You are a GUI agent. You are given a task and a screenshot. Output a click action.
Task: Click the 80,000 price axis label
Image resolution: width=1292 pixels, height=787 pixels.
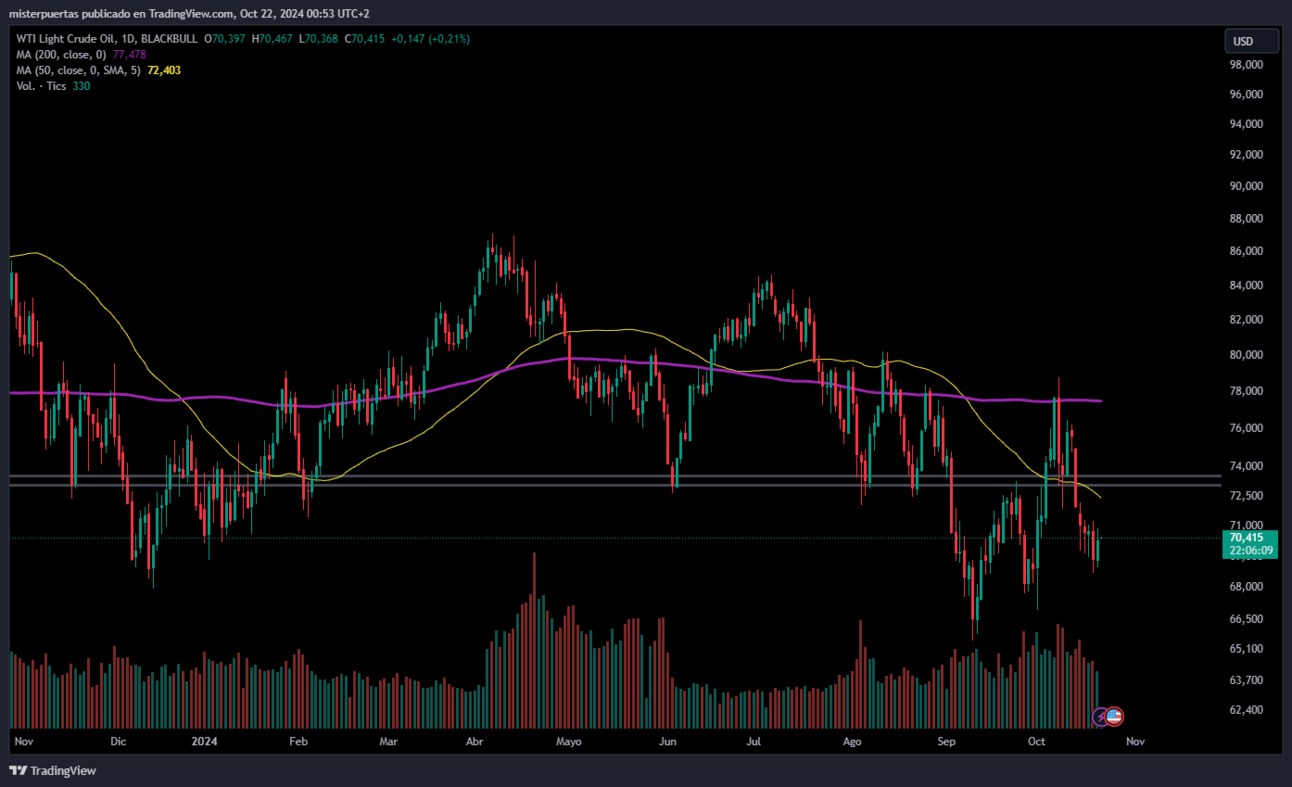pos(1247,355)
